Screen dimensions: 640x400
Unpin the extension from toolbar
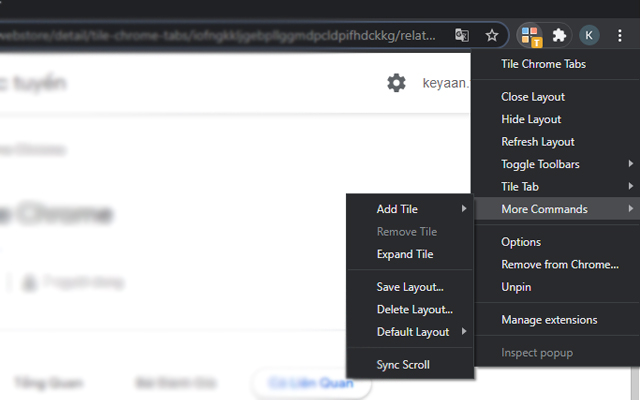coord(556,287)
